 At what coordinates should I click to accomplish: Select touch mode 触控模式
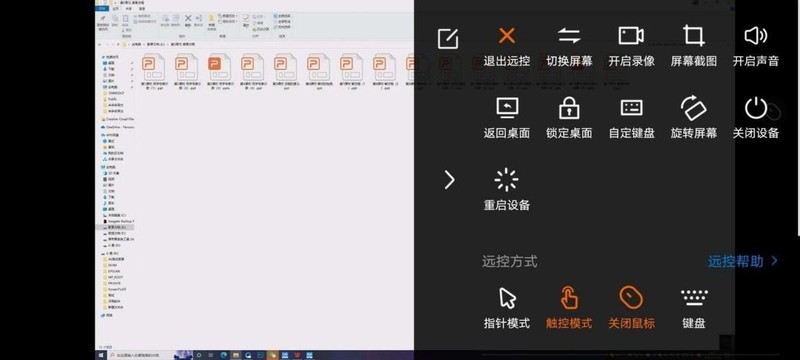569,308
